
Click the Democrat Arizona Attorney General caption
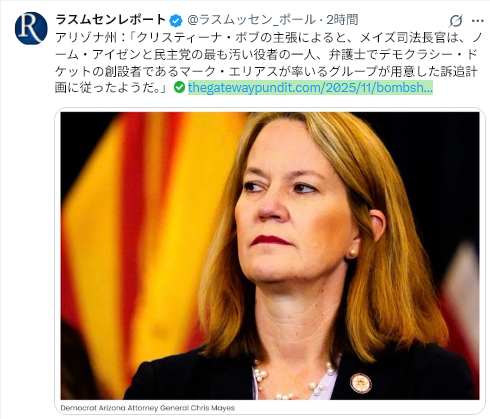point(148,408)
